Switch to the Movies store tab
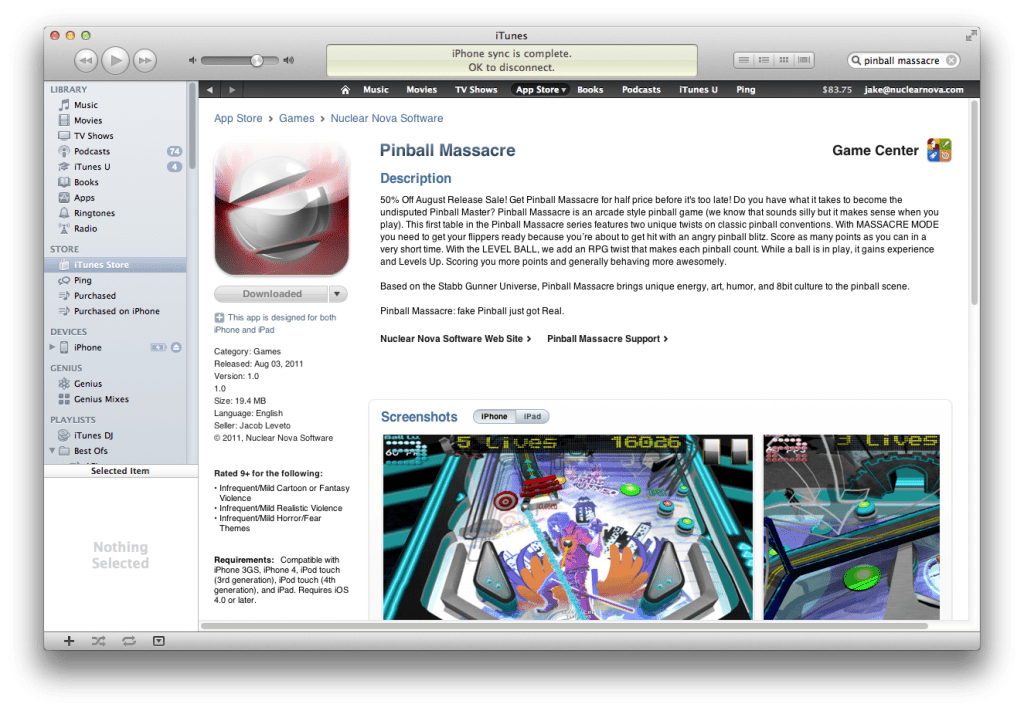The width and height of the screenshot is (1024, 711). click(421, 89)
